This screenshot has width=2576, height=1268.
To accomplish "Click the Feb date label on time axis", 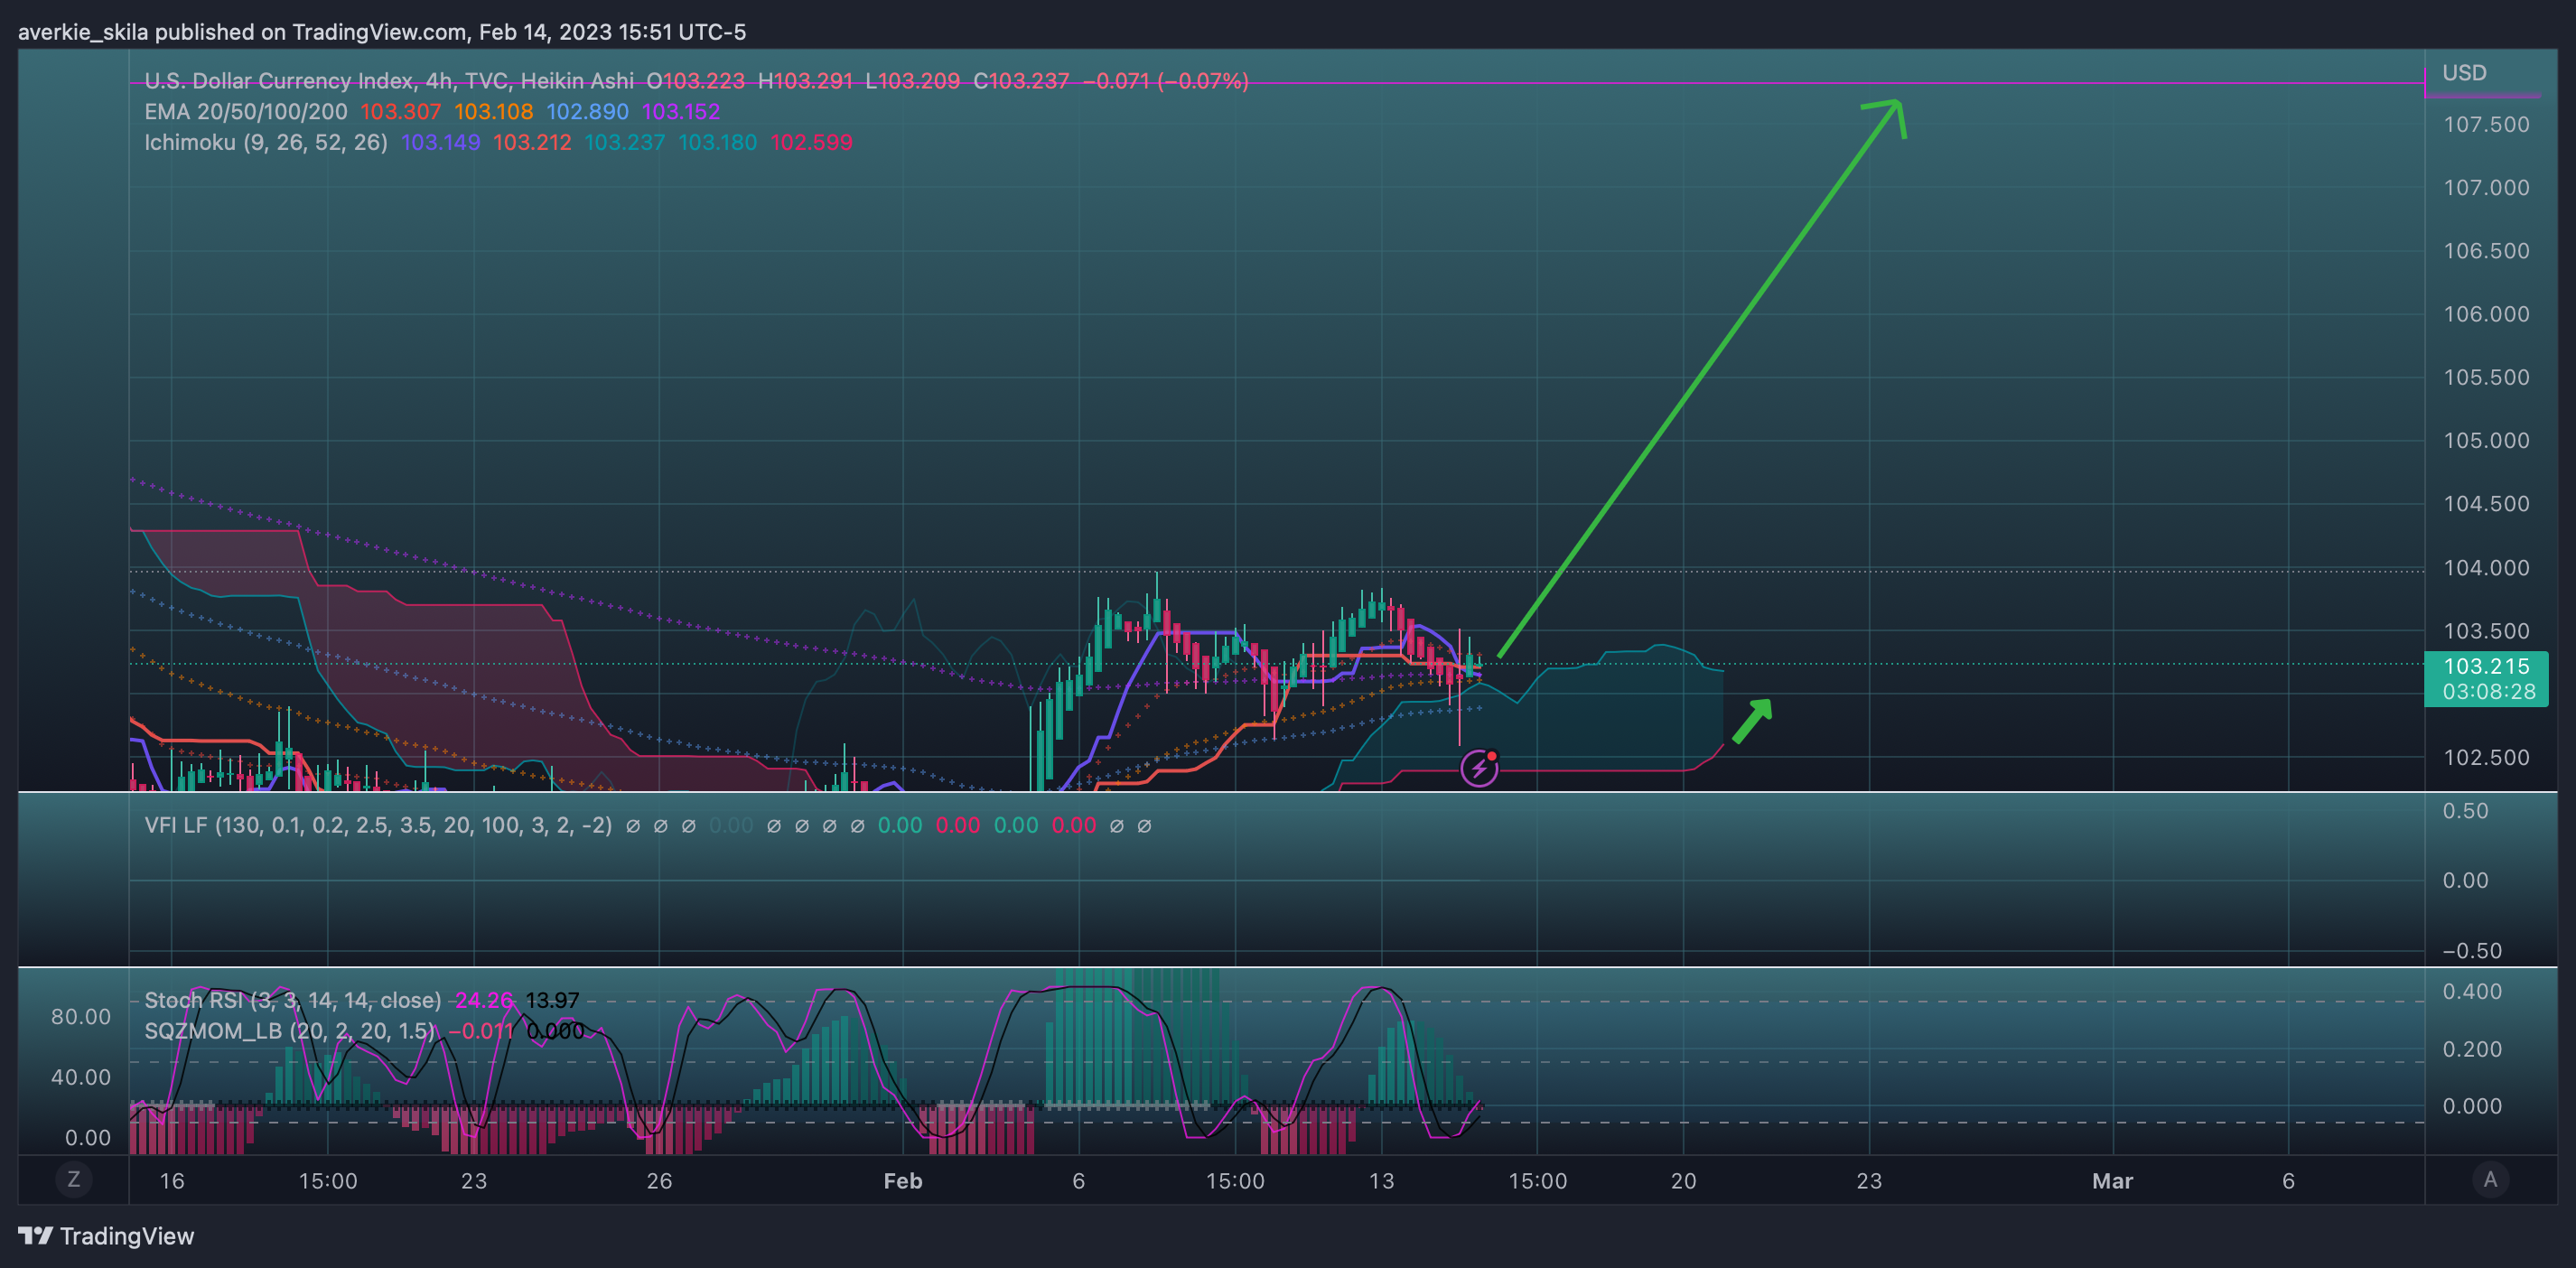I will (x=903, y=1181).
